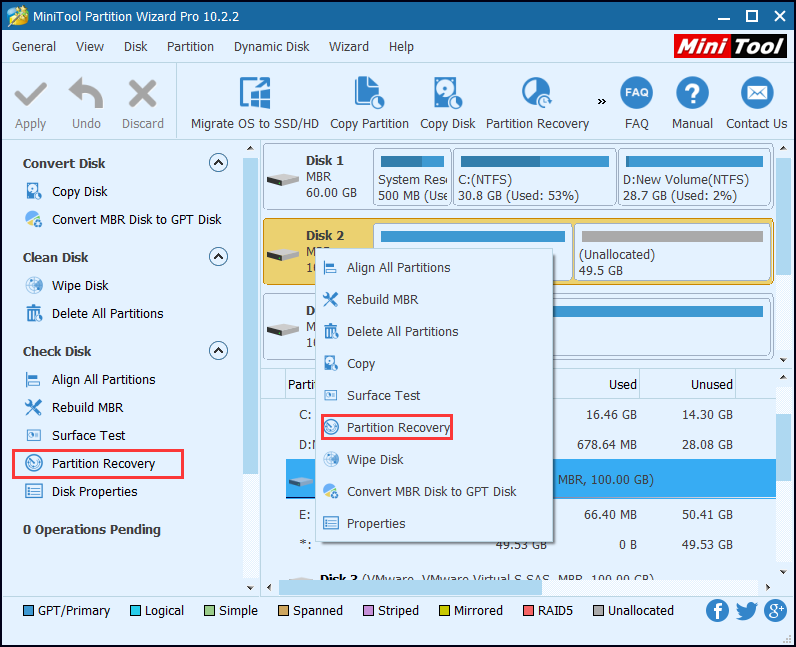Choose Copy from the context menu

pos(434,364)
